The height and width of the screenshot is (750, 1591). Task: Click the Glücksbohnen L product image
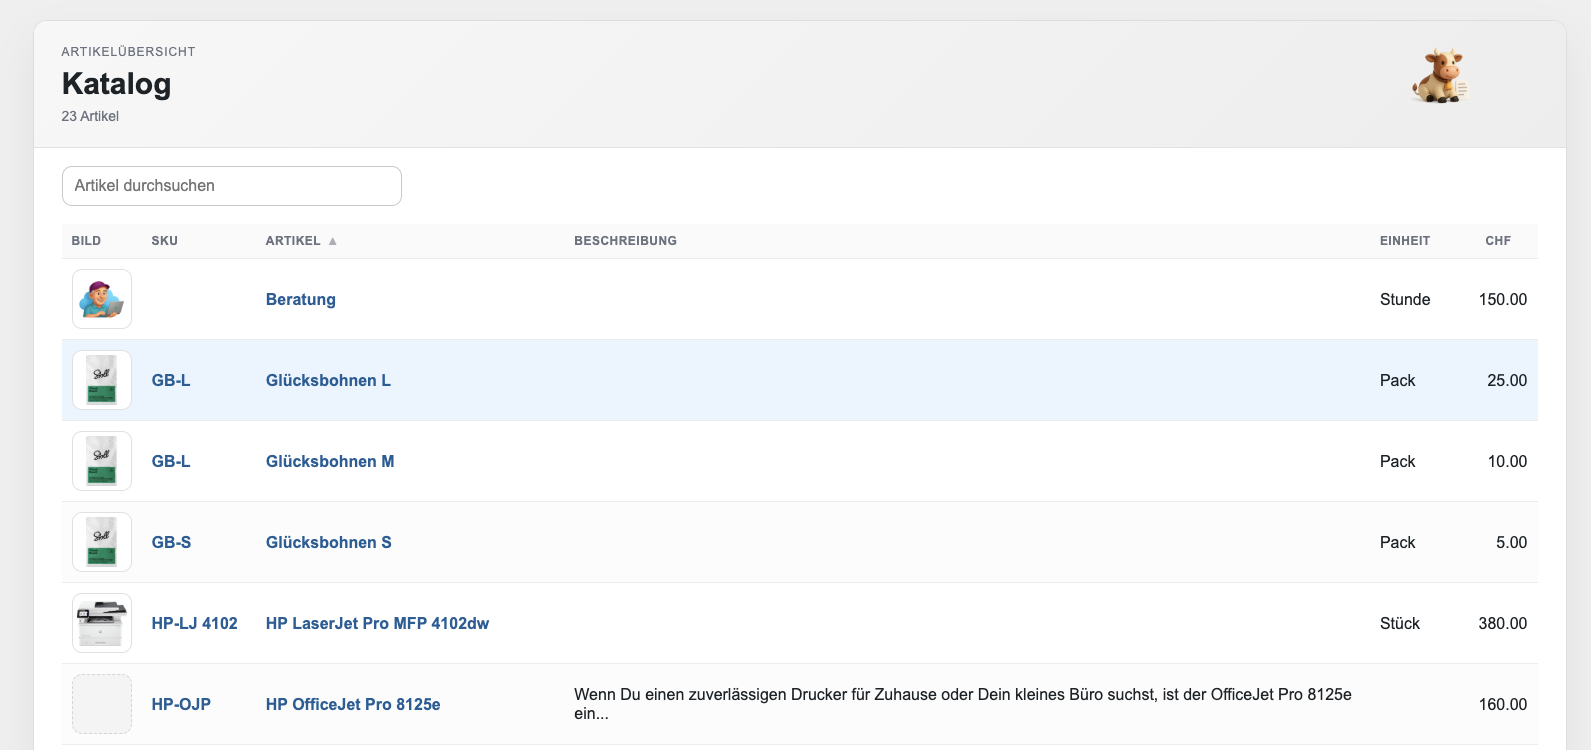click(102, 380)
